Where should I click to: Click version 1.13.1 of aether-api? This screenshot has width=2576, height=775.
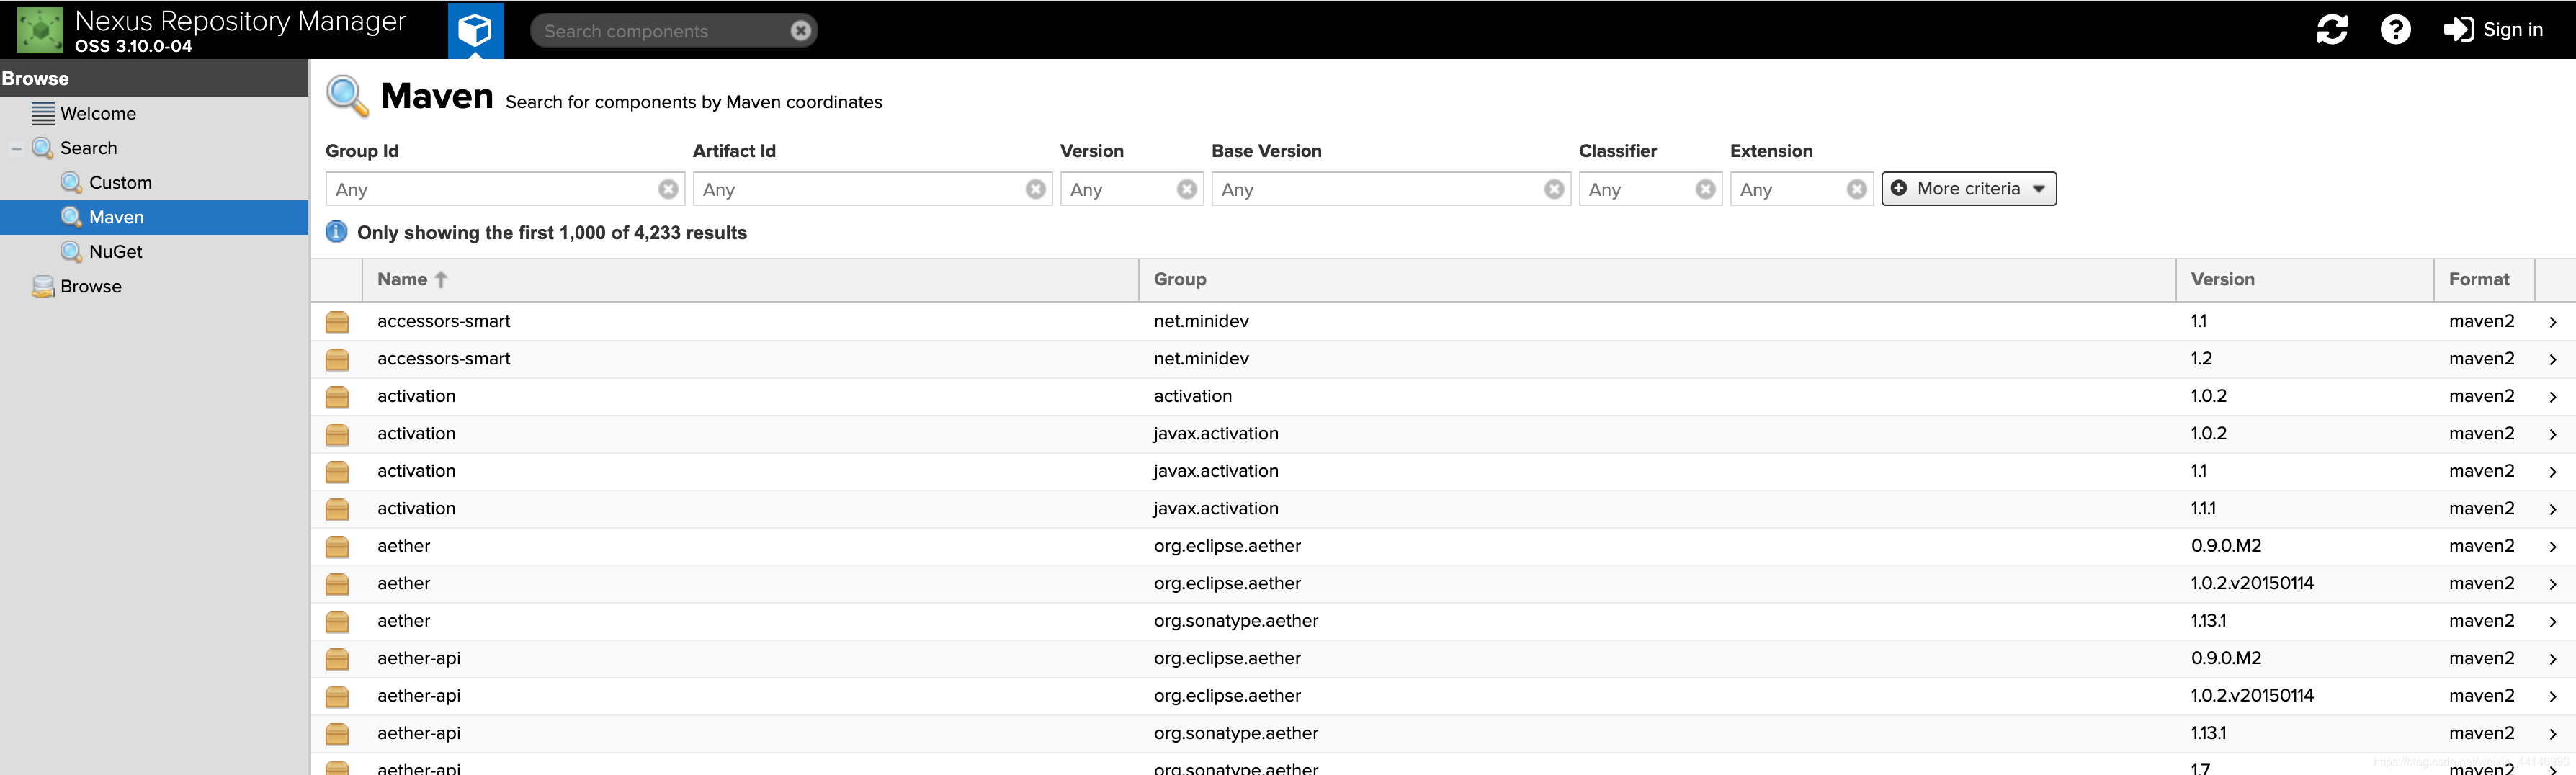(2208, 733)
